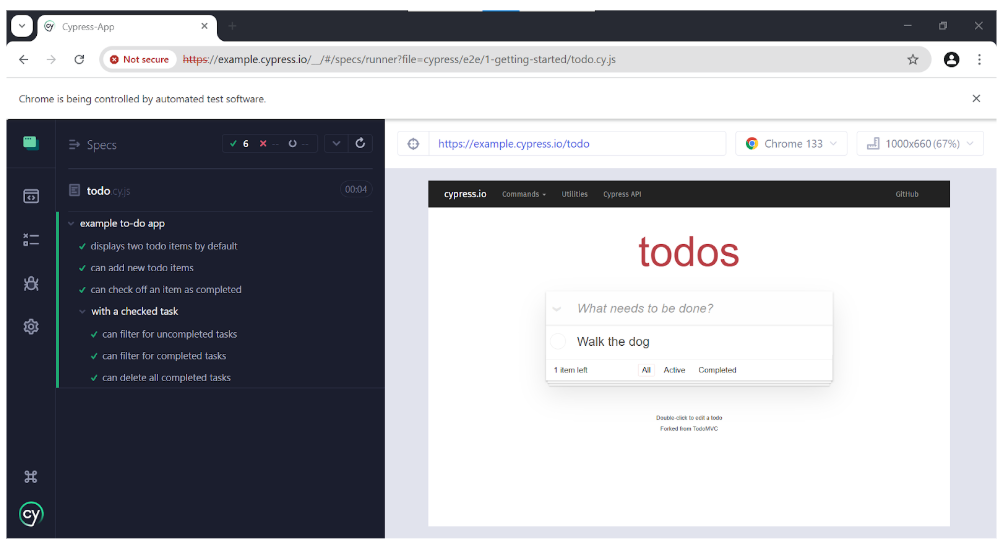Select the Active filter

click(674, 370)
